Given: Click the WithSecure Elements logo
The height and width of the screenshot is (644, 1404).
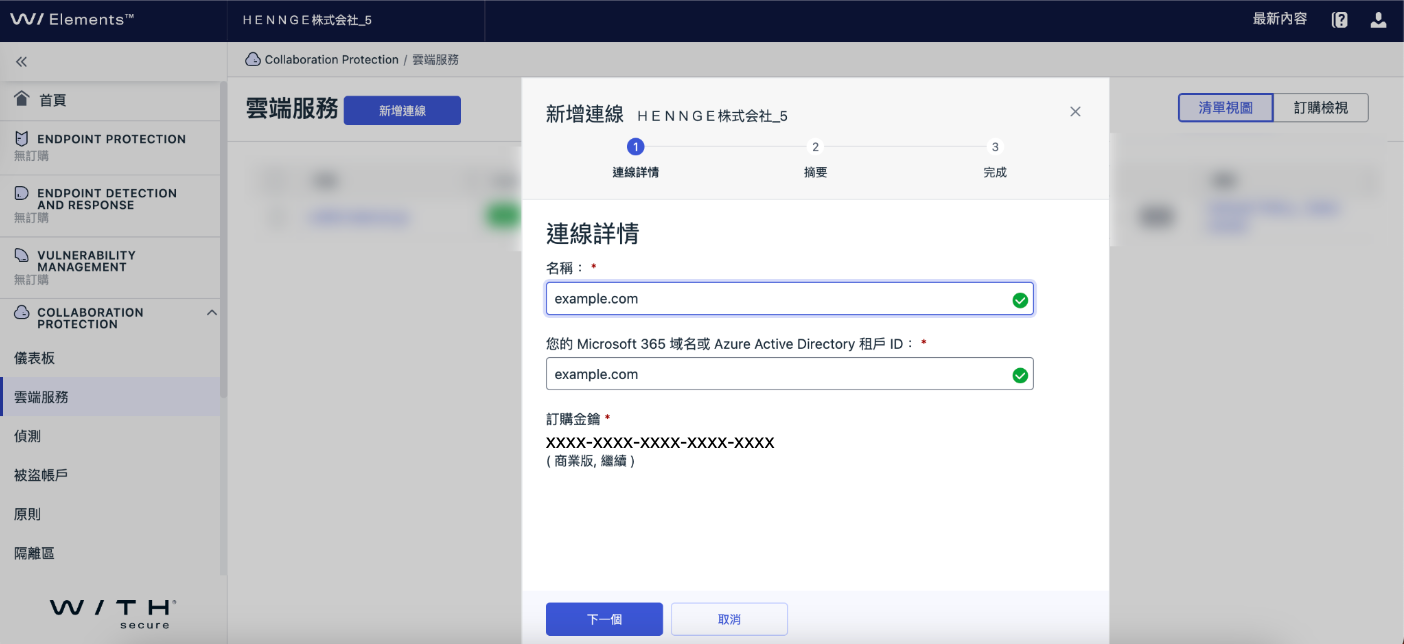Looking at the screenshot, I should (72, 20).
